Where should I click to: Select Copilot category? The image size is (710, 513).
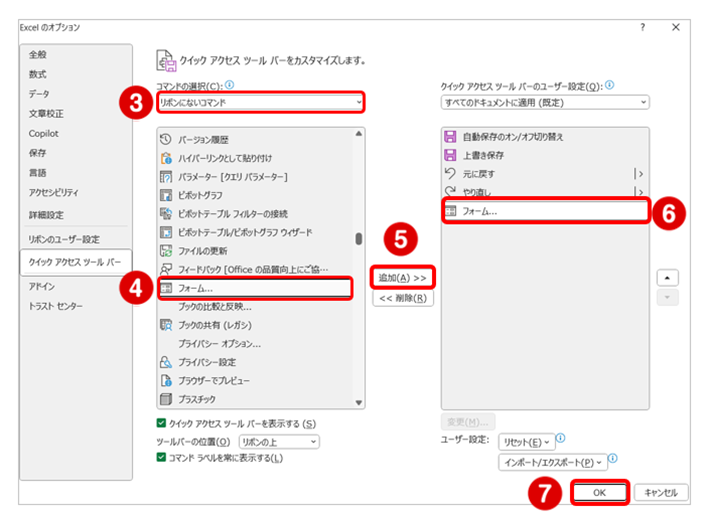coord(76,133)
